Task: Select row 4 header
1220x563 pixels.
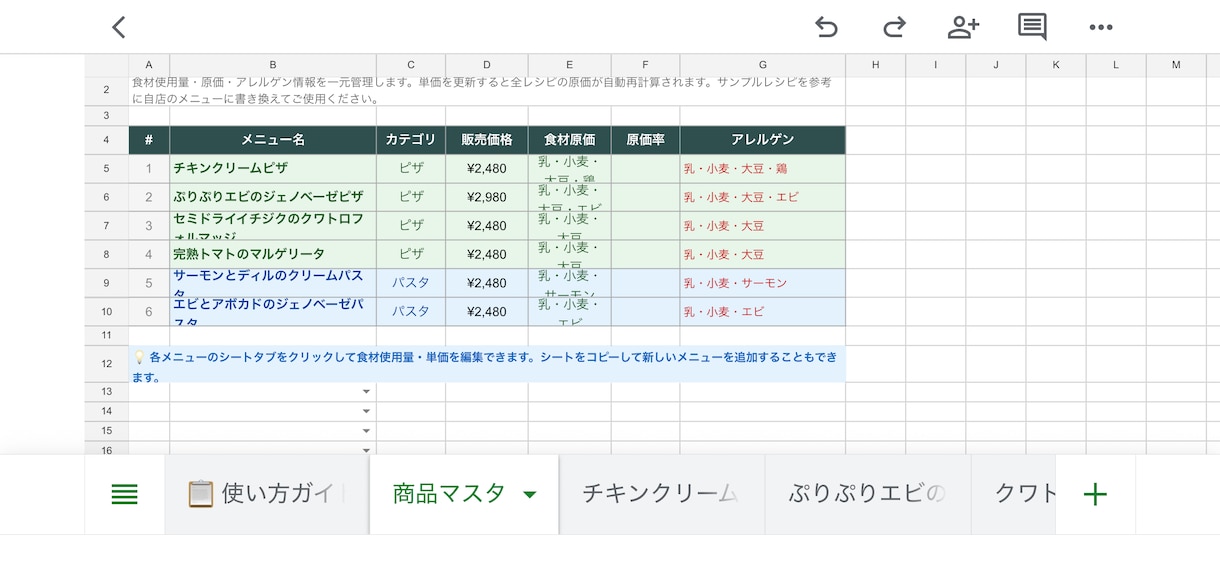Action: [x=106, y=140]
